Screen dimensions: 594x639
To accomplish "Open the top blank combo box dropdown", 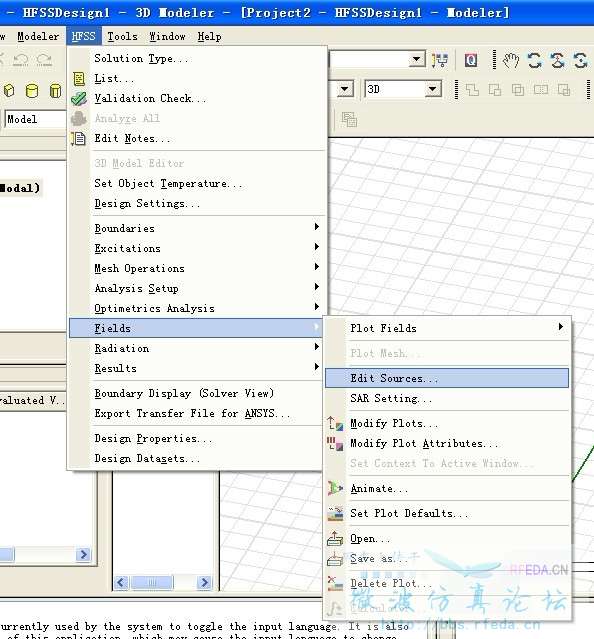I will pos(416,60).
